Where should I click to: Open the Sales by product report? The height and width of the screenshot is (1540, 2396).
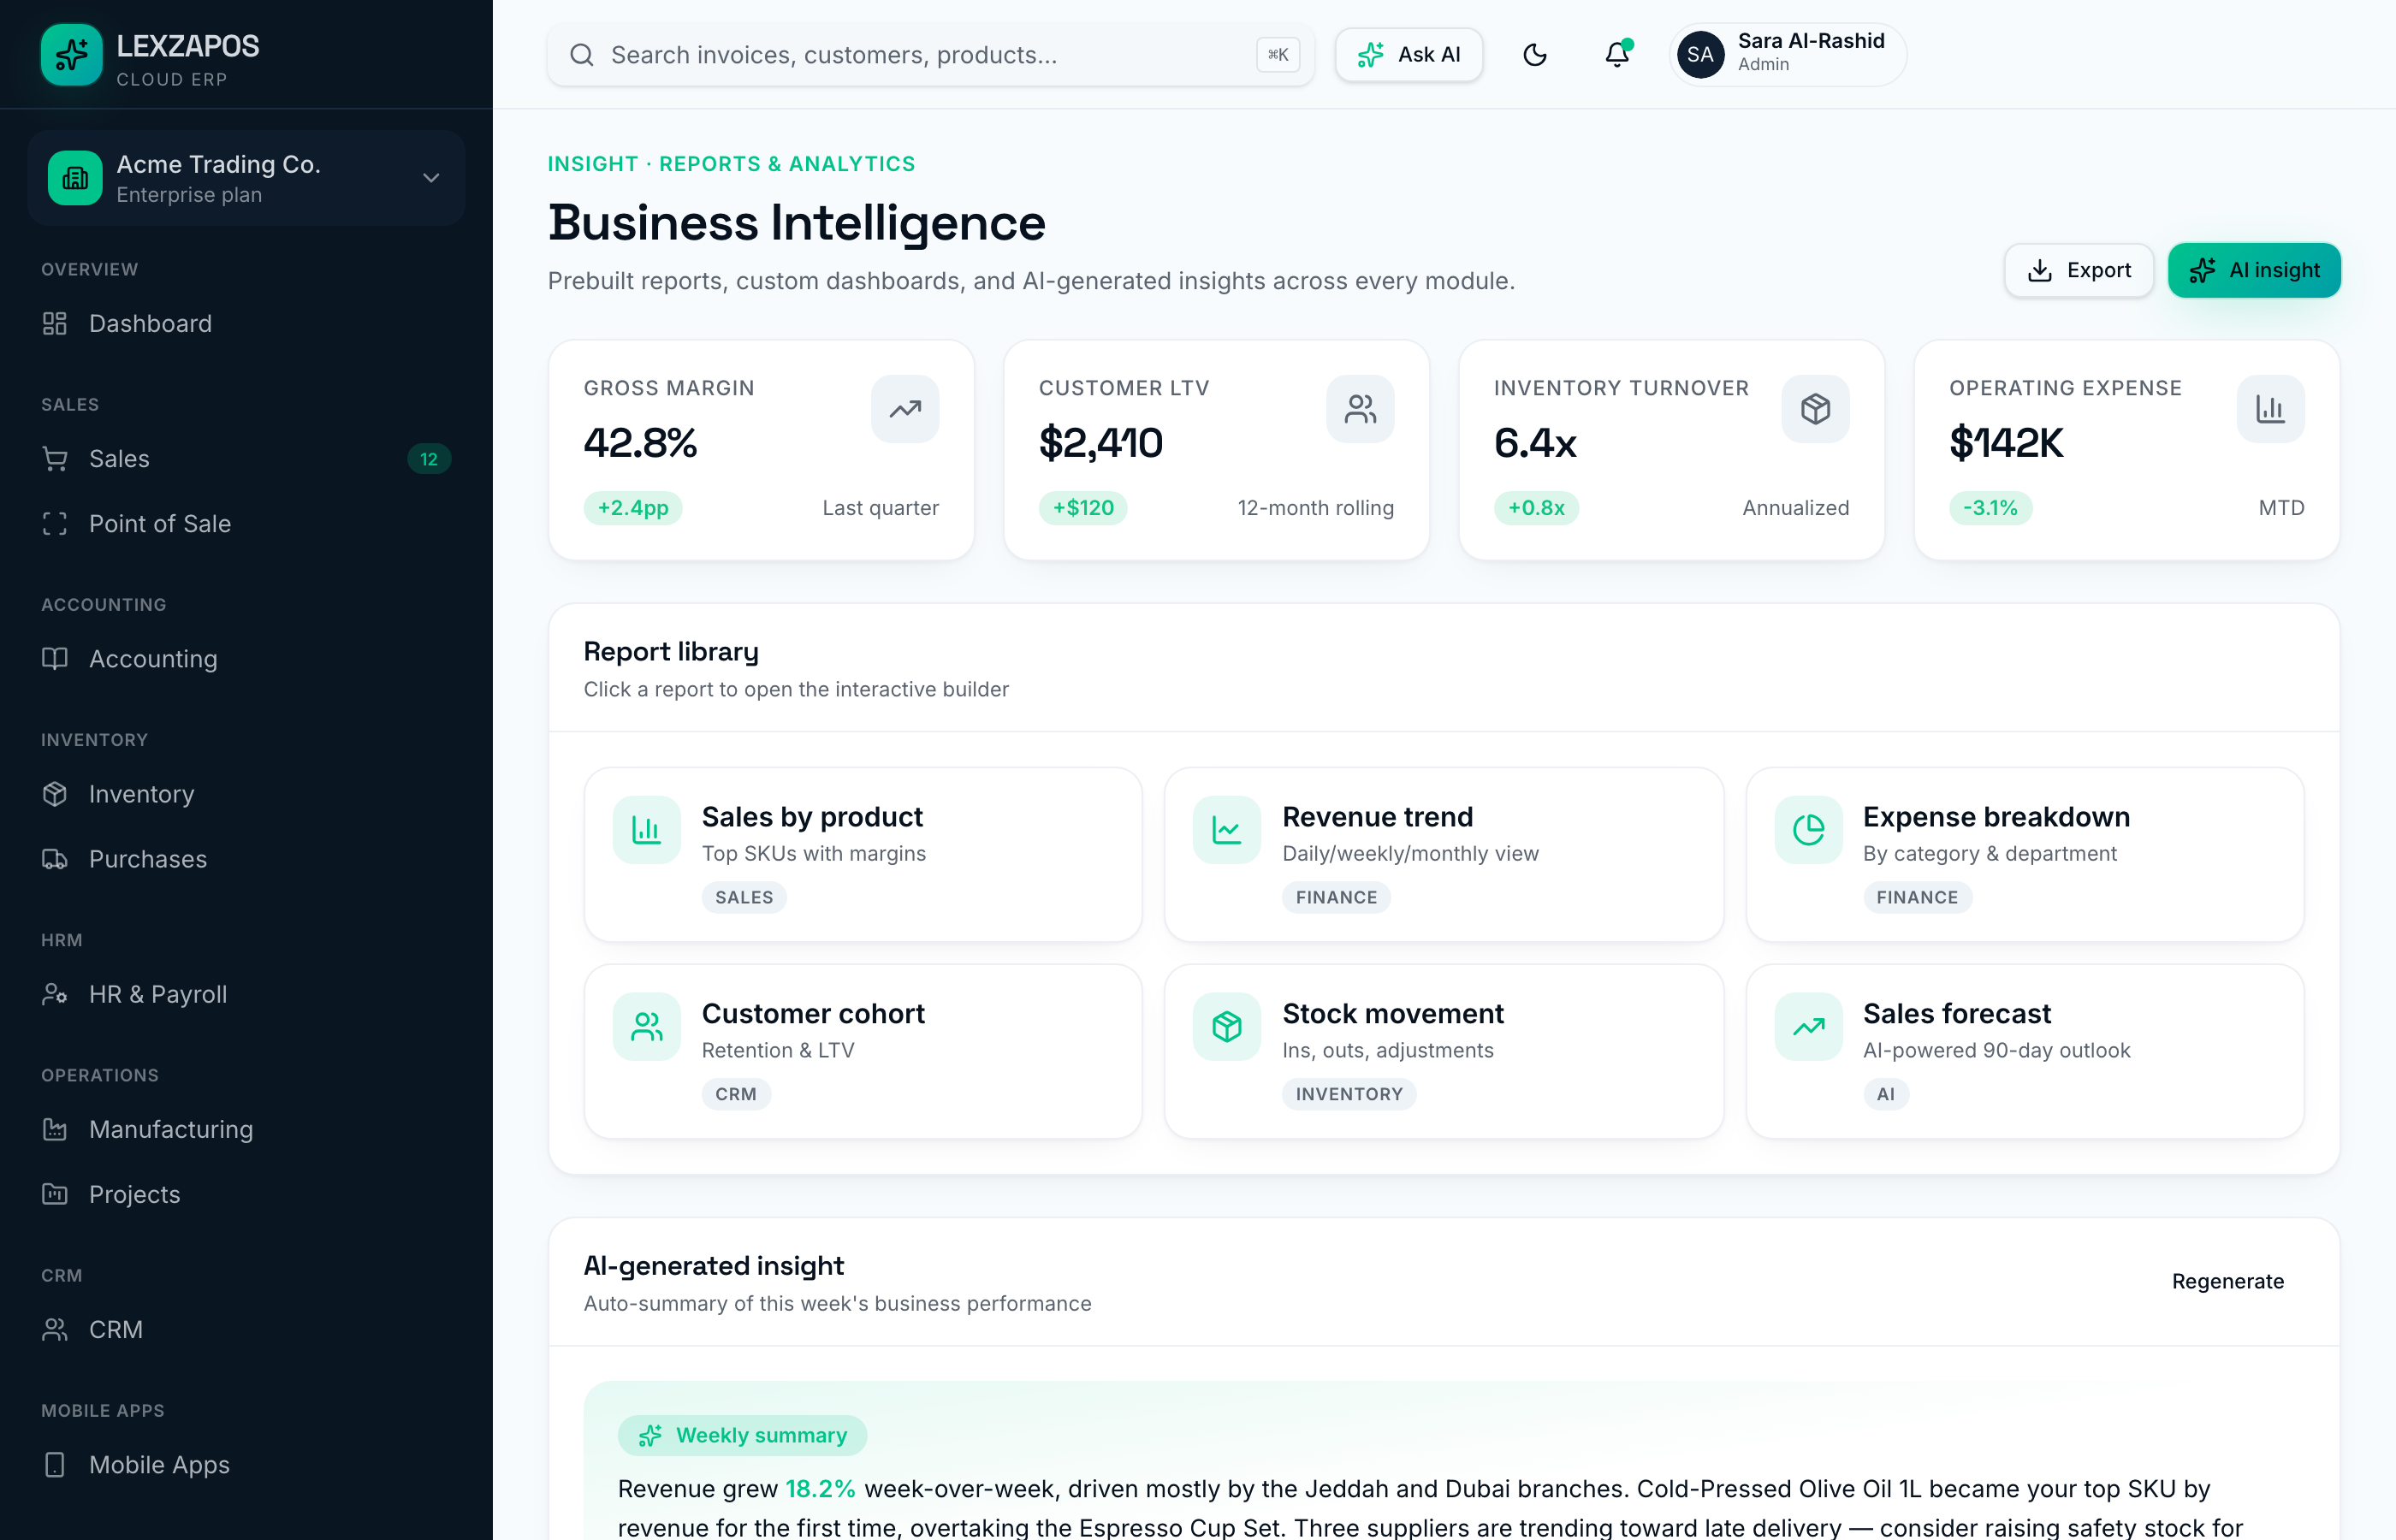[x=863, y=854]
